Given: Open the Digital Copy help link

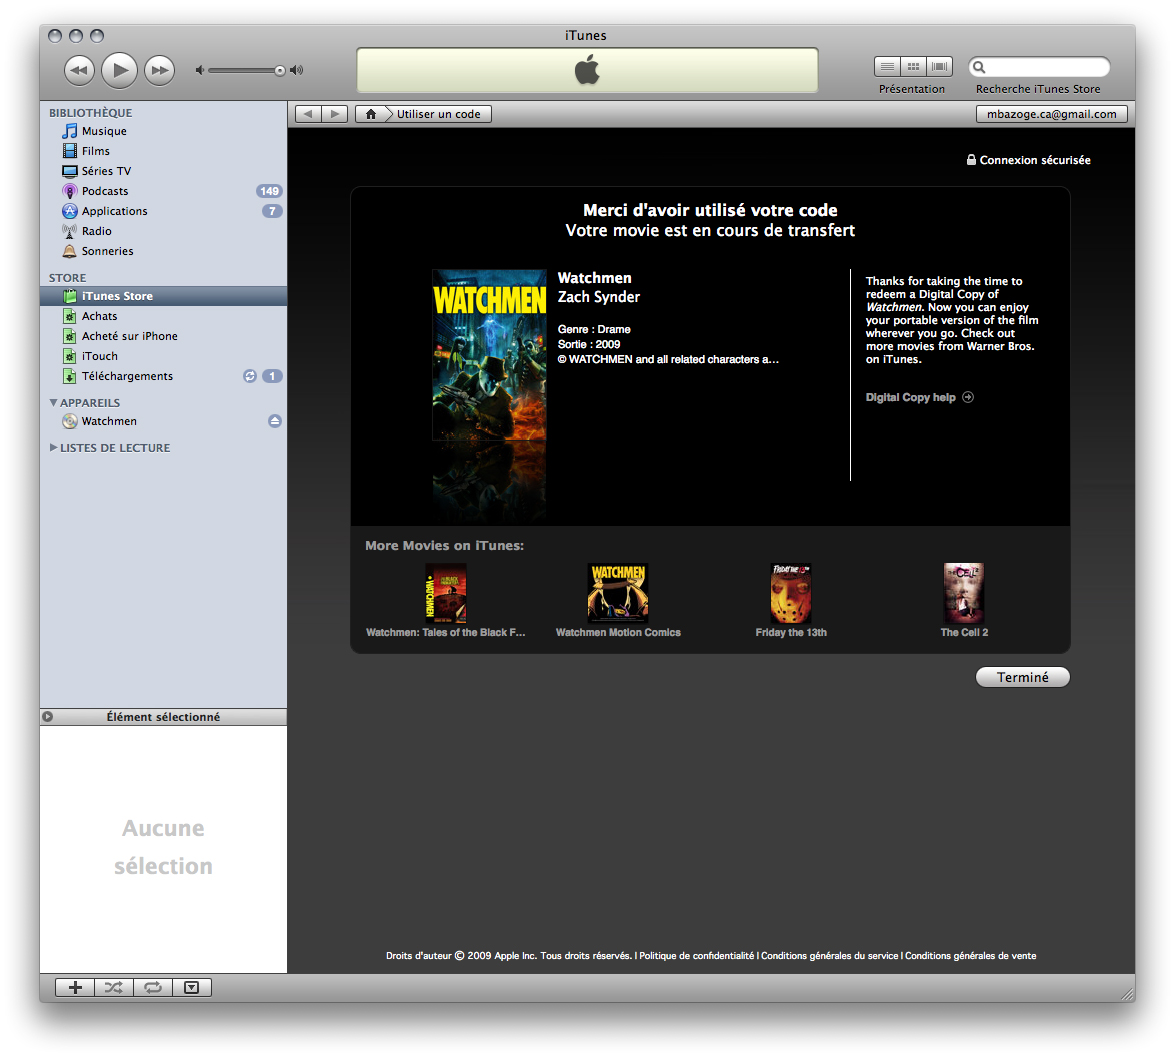Looking at the screenshot, I should click(910, 397).
